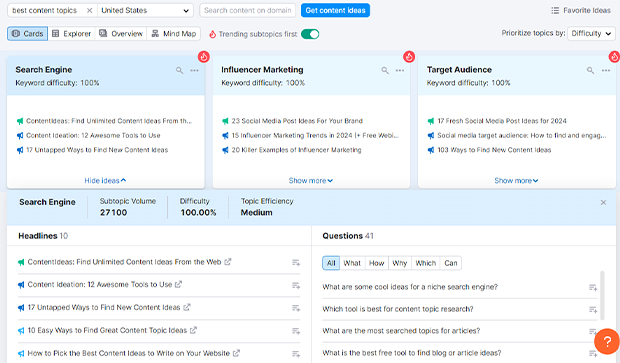Filter questions by Why

[400, 263]
